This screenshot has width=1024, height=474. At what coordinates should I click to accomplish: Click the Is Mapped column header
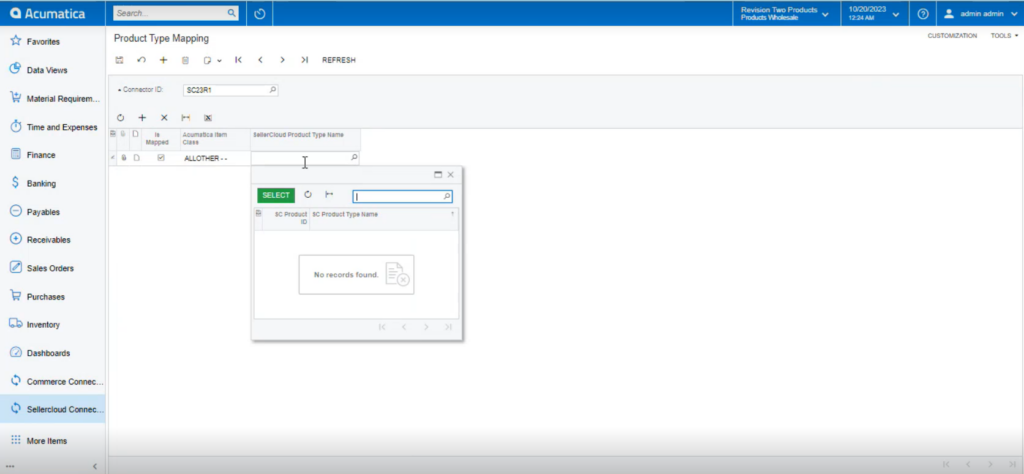point(157,138)
